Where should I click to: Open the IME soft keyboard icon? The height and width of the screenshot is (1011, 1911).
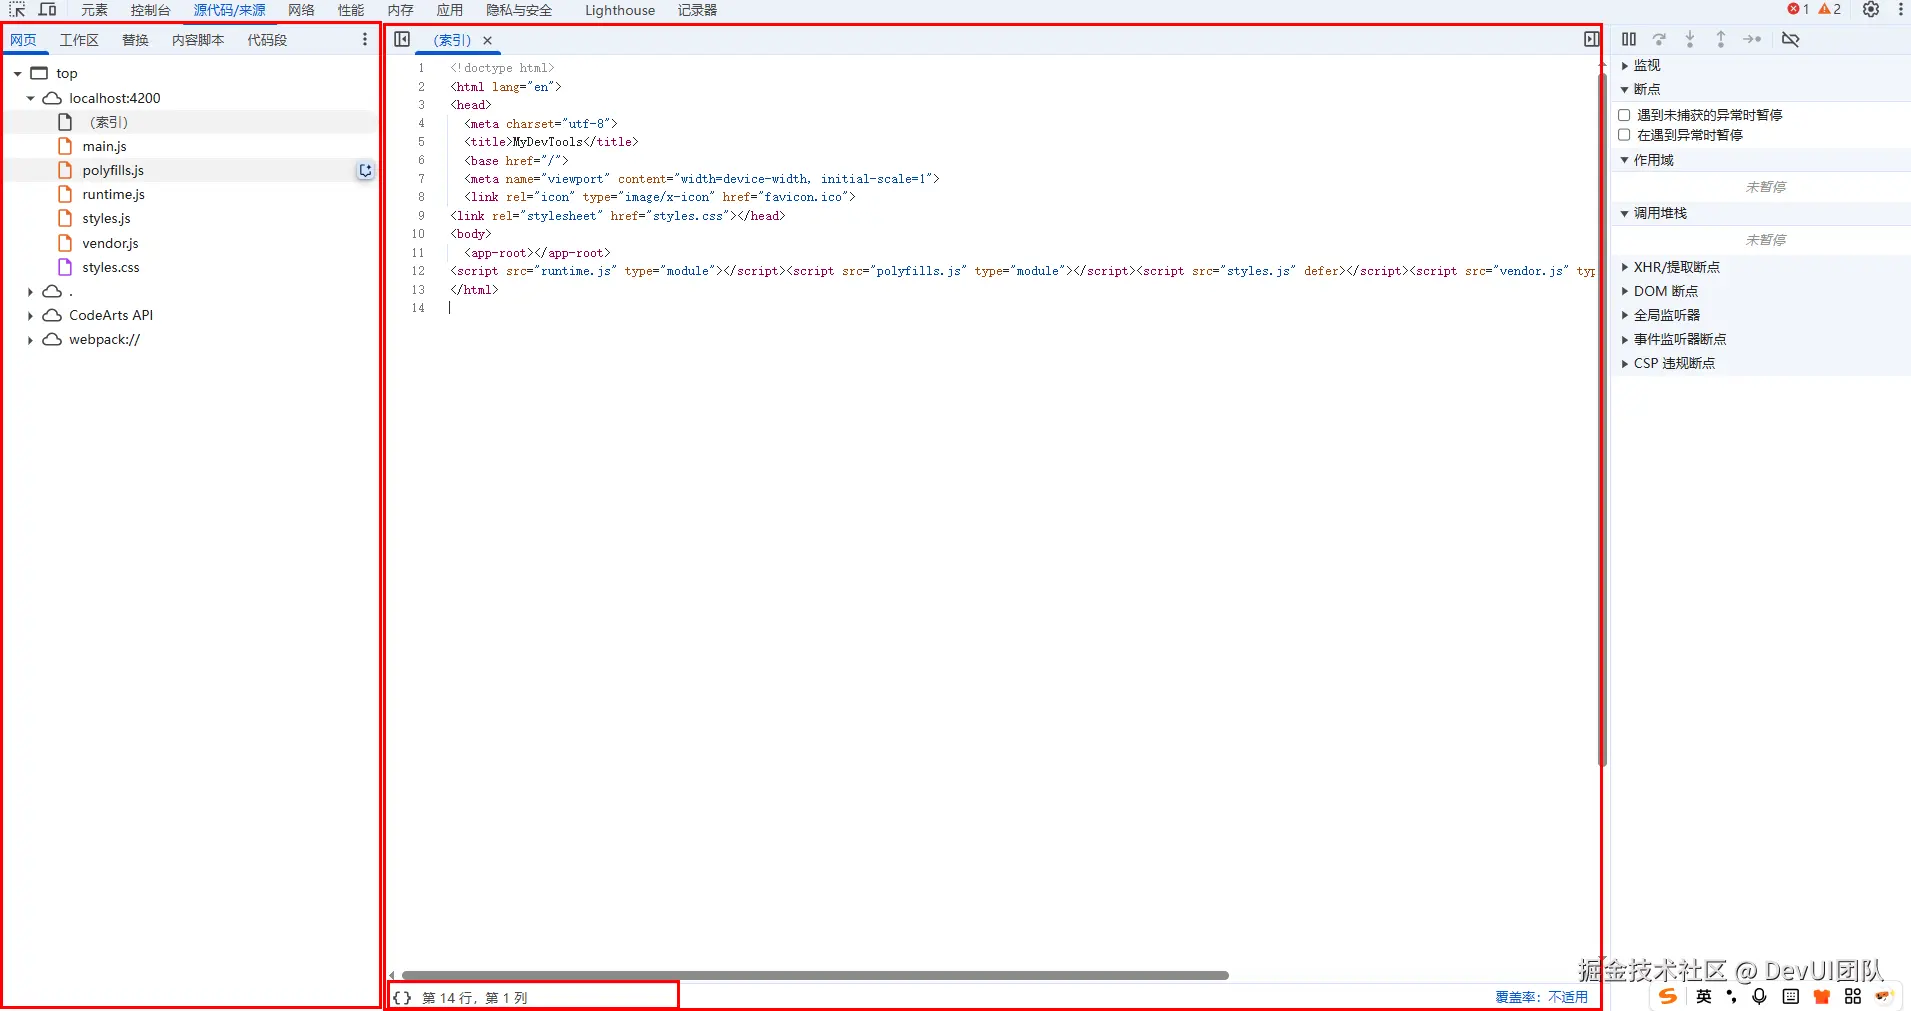pyautogui.click(x=1791, y=996)
